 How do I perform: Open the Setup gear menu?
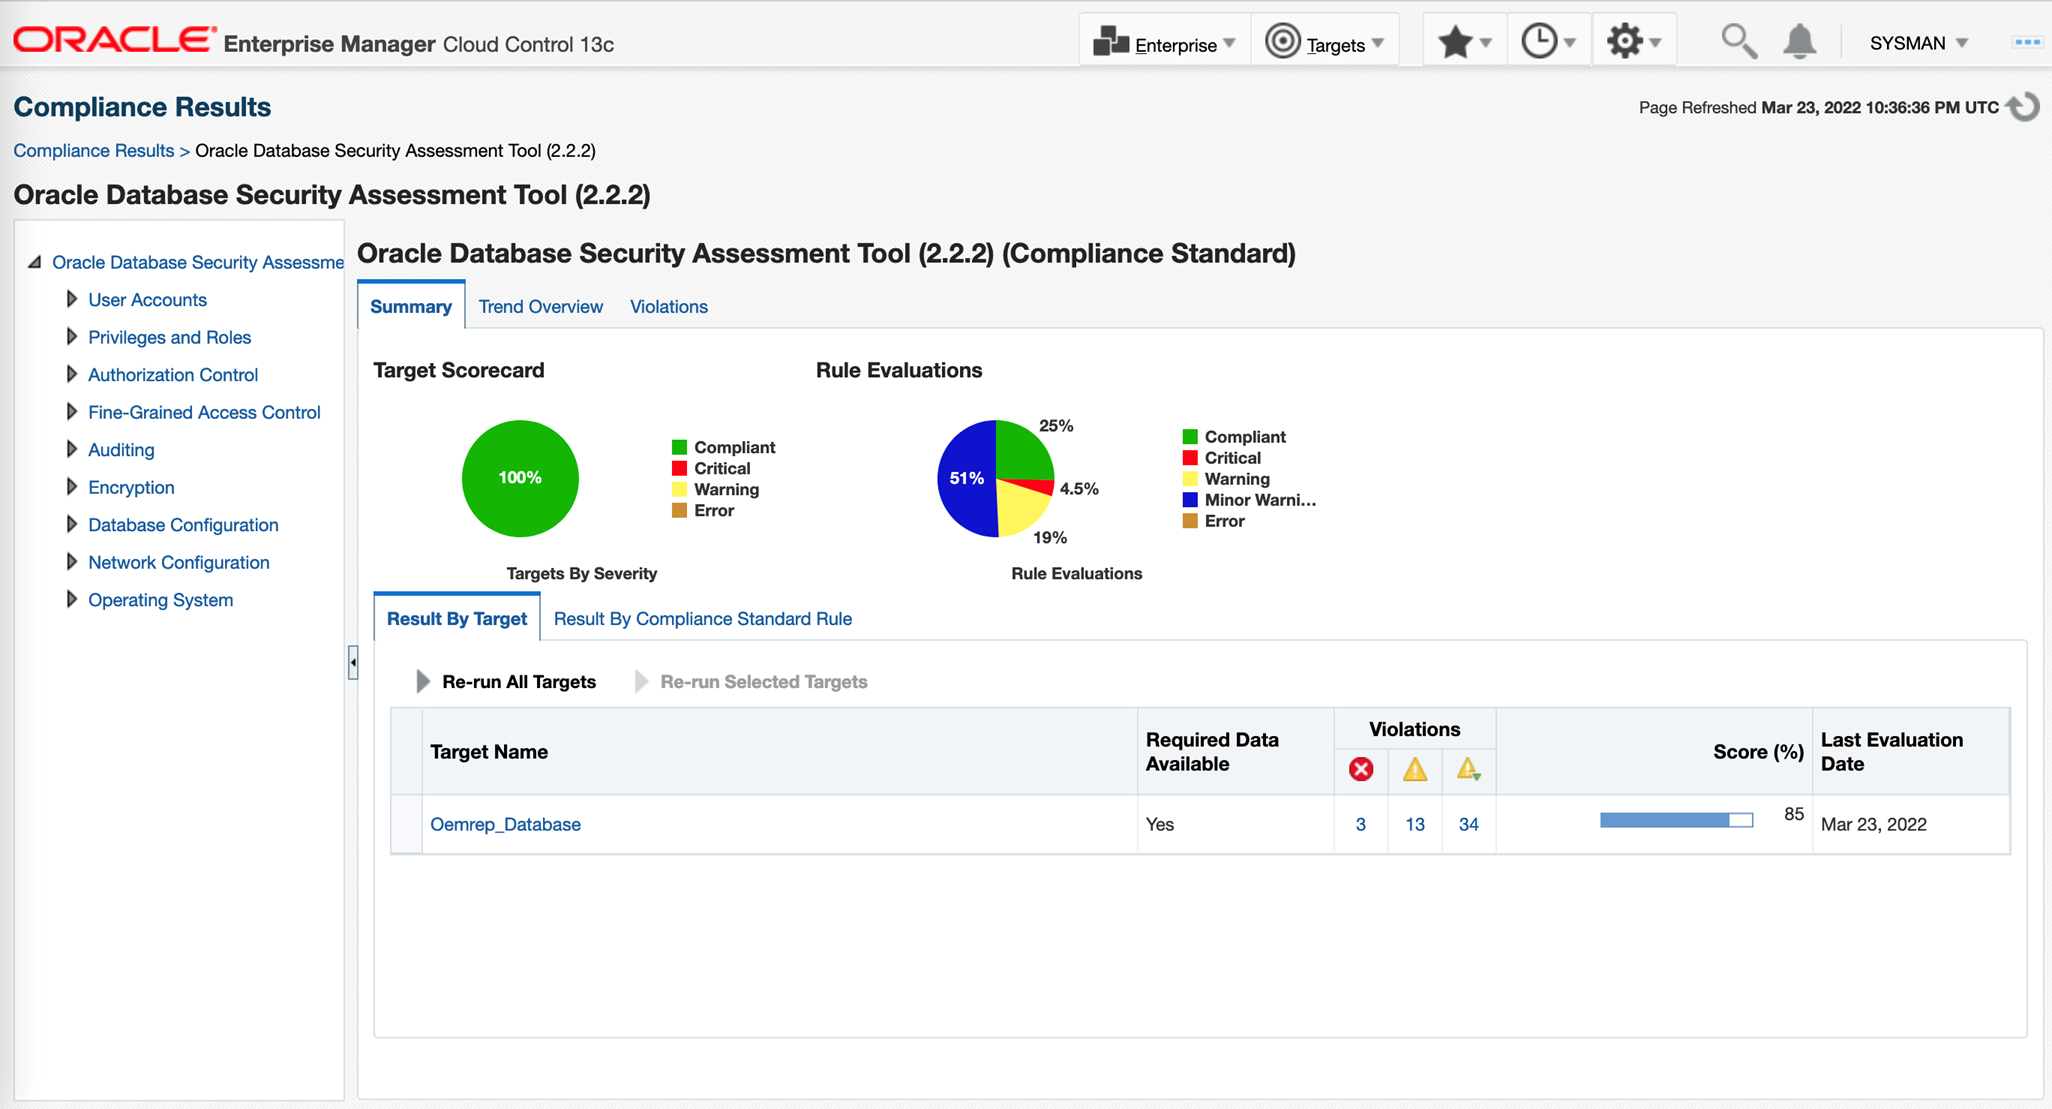[1634, 42]
